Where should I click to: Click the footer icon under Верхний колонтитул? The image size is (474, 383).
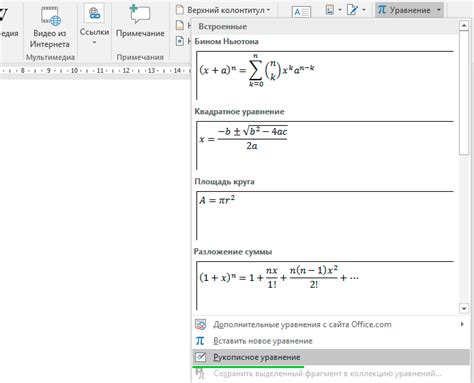(180, 25)
